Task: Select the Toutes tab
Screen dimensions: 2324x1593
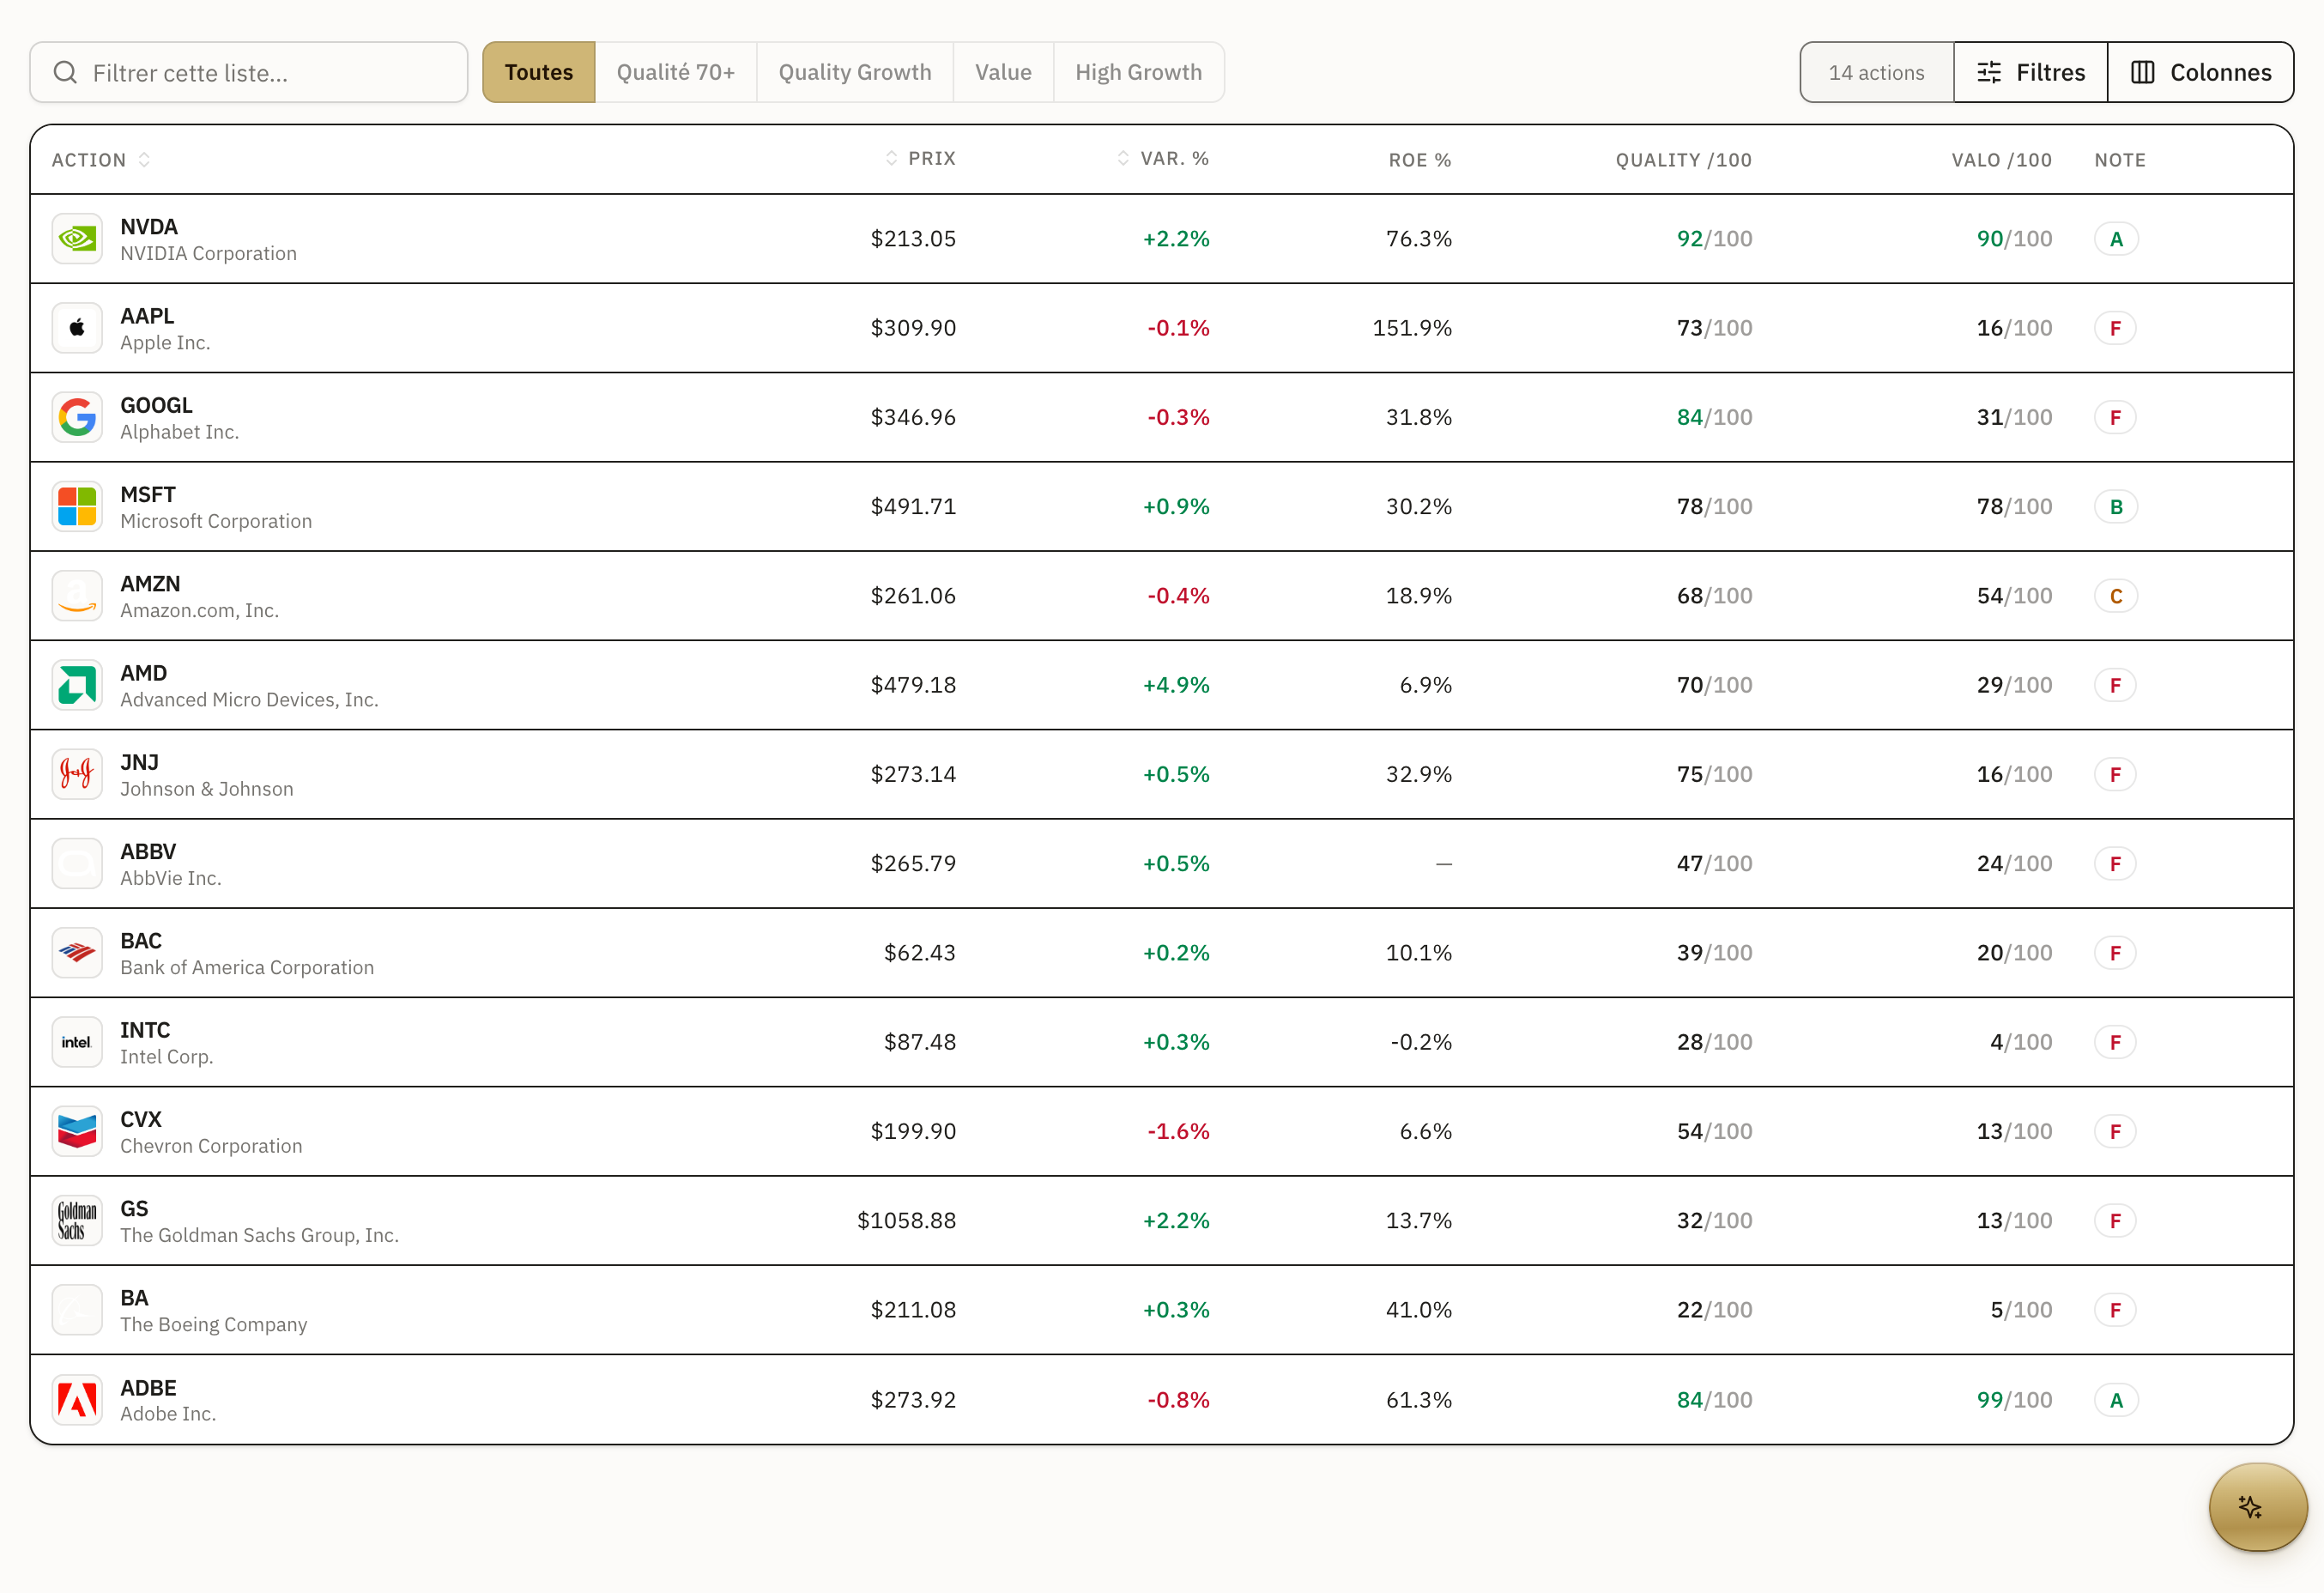Action: 539,72
